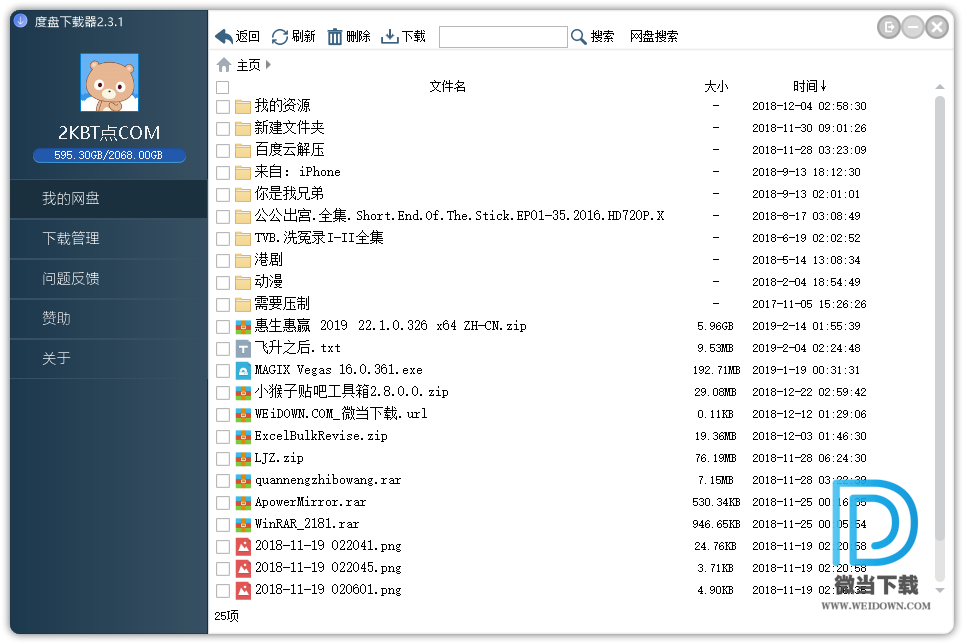Click the bear avatar image
The image size is (964, 644).
tap(109, 82)
